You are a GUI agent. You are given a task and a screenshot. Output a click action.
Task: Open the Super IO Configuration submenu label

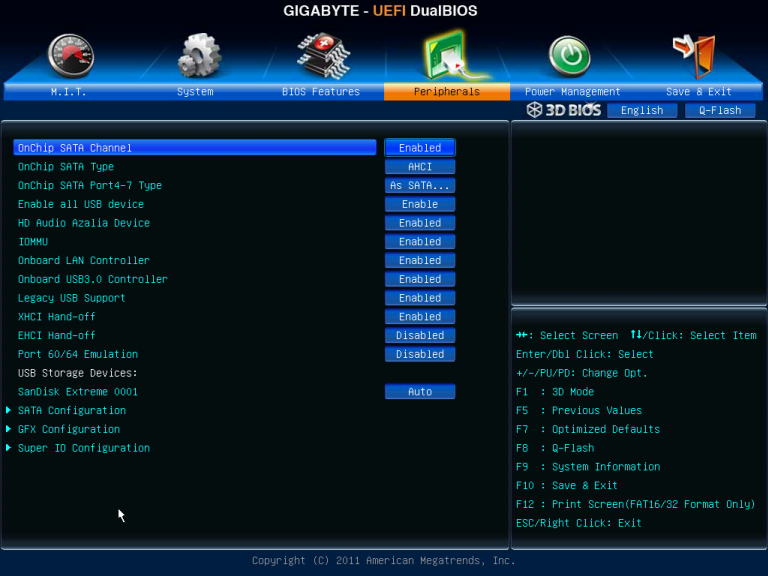pyautogui.click(x=84, y=448)
